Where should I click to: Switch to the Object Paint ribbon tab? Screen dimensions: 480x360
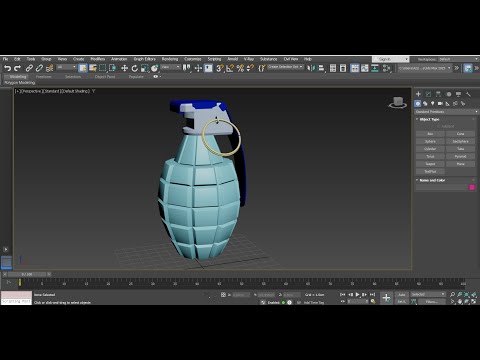pos(105,77)
